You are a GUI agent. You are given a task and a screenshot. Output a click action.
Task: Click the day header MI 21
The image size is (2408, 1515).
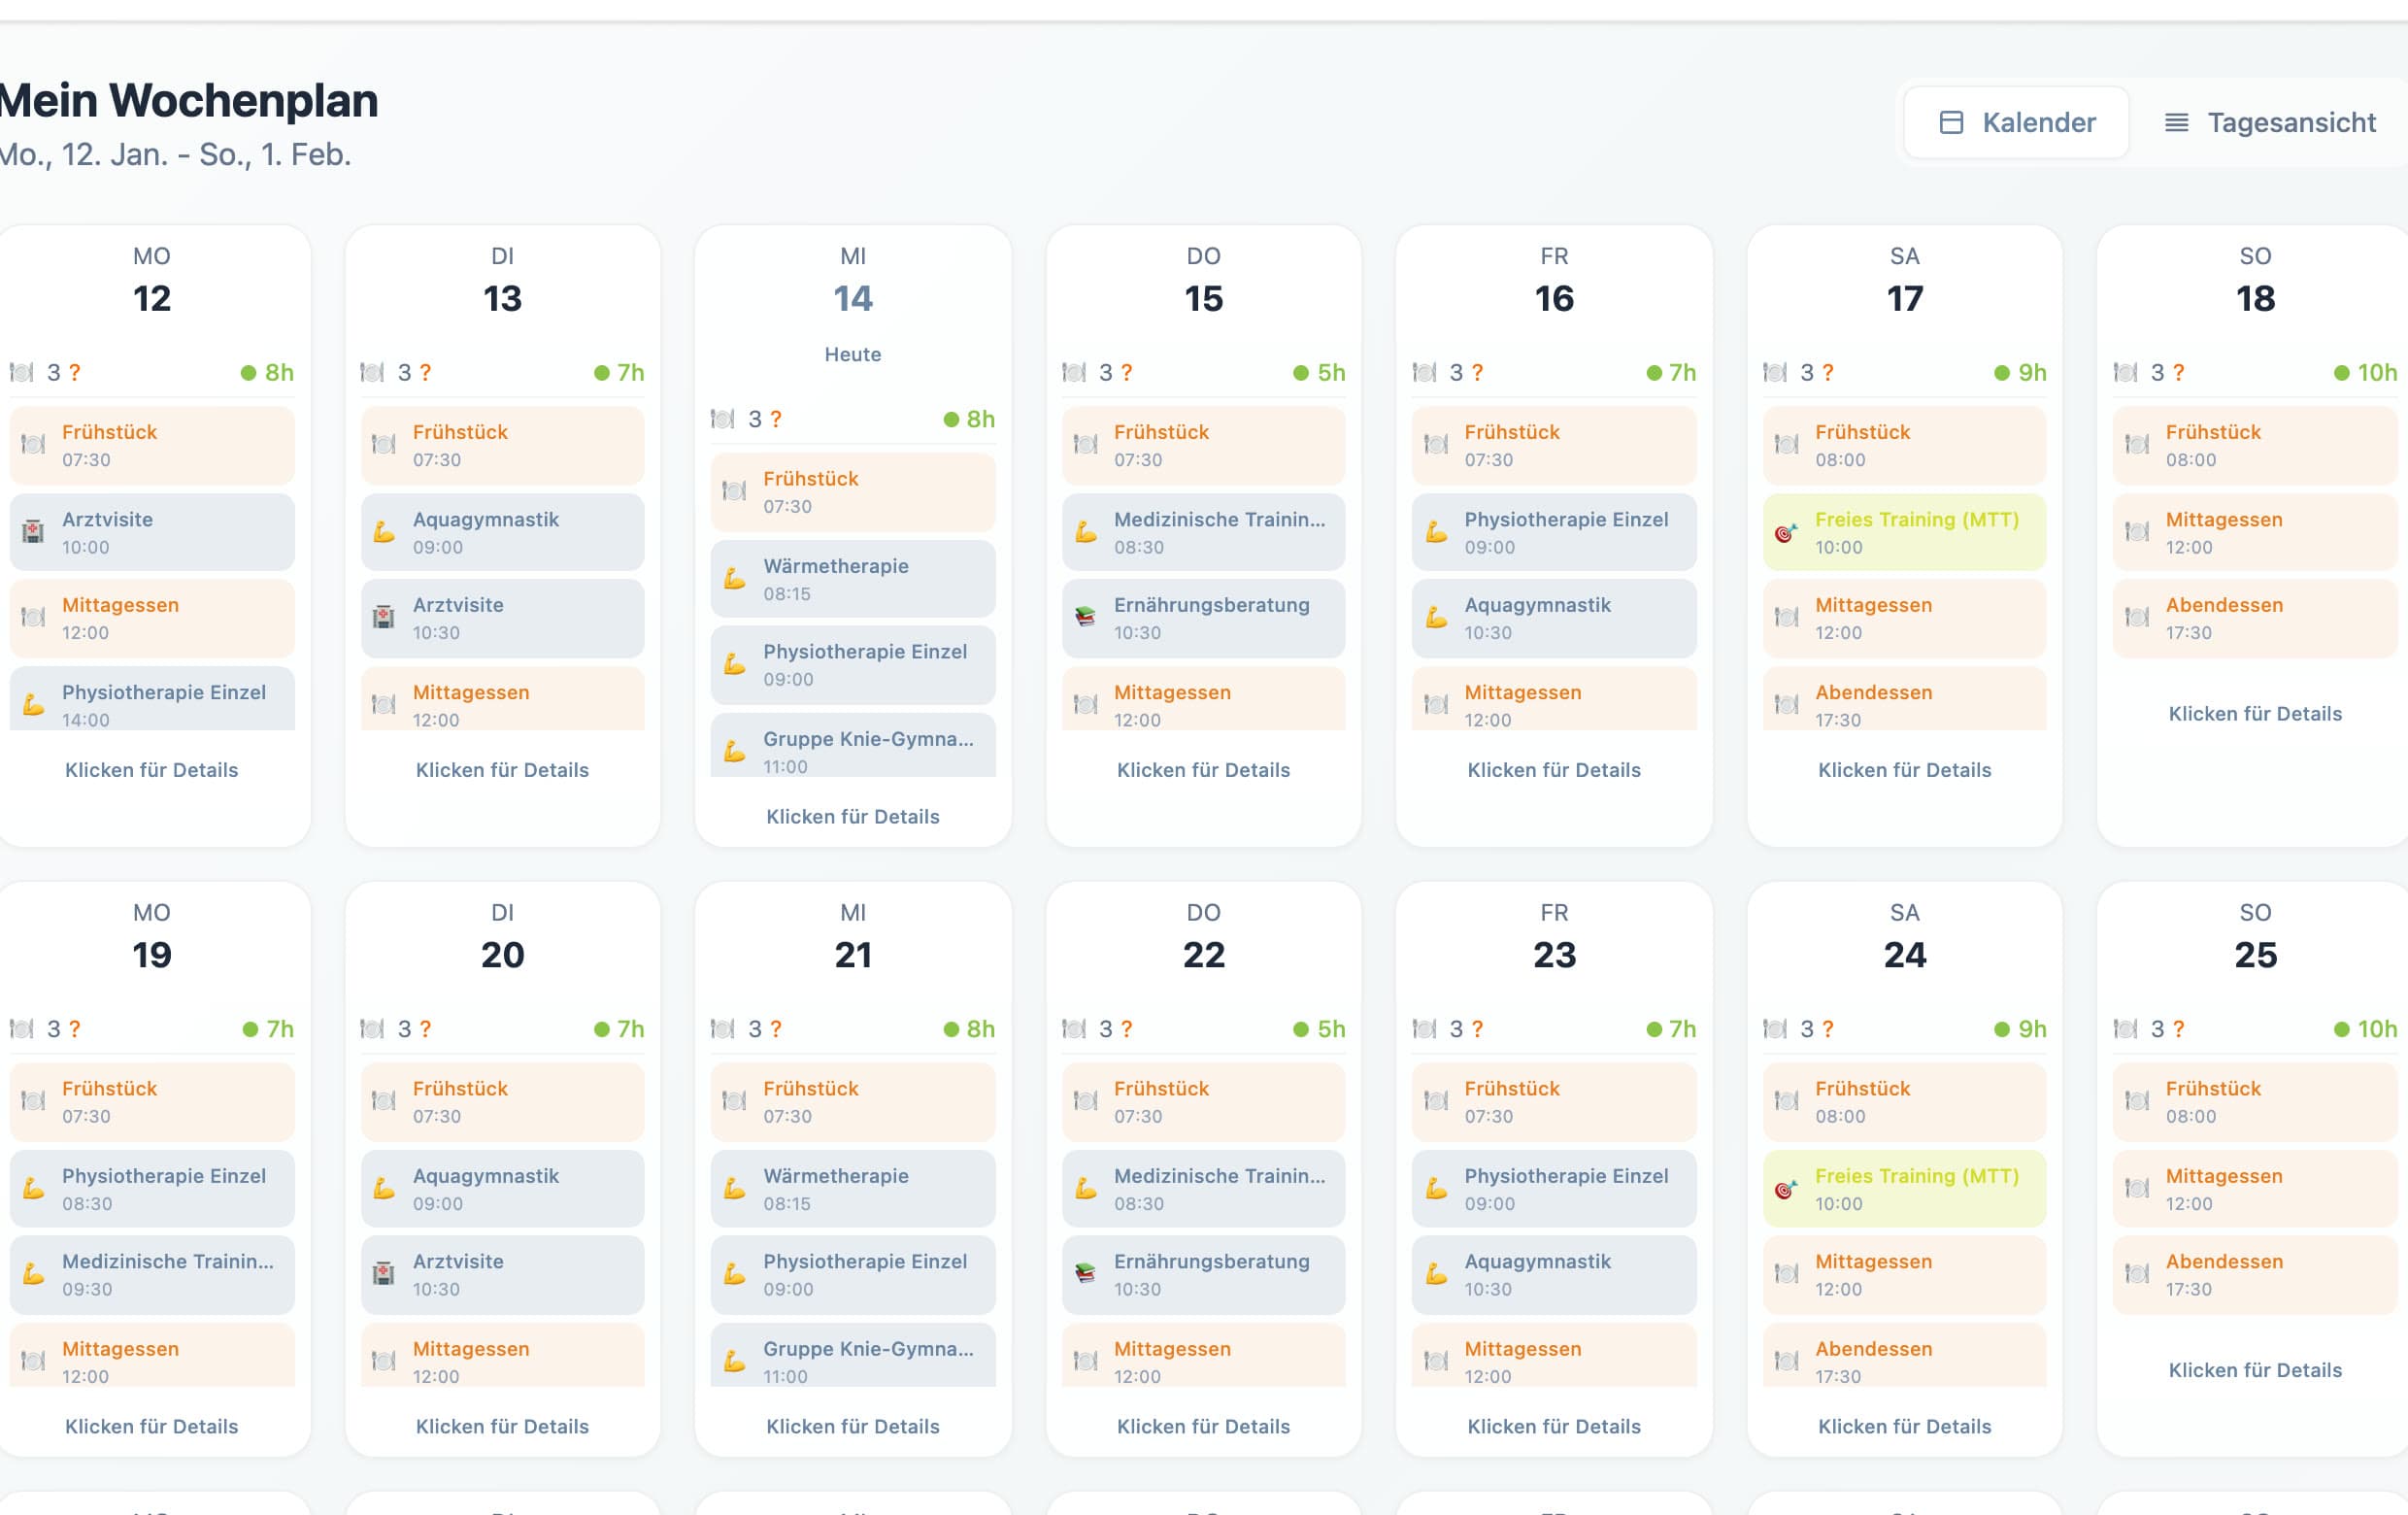click(x=853, y=936)
